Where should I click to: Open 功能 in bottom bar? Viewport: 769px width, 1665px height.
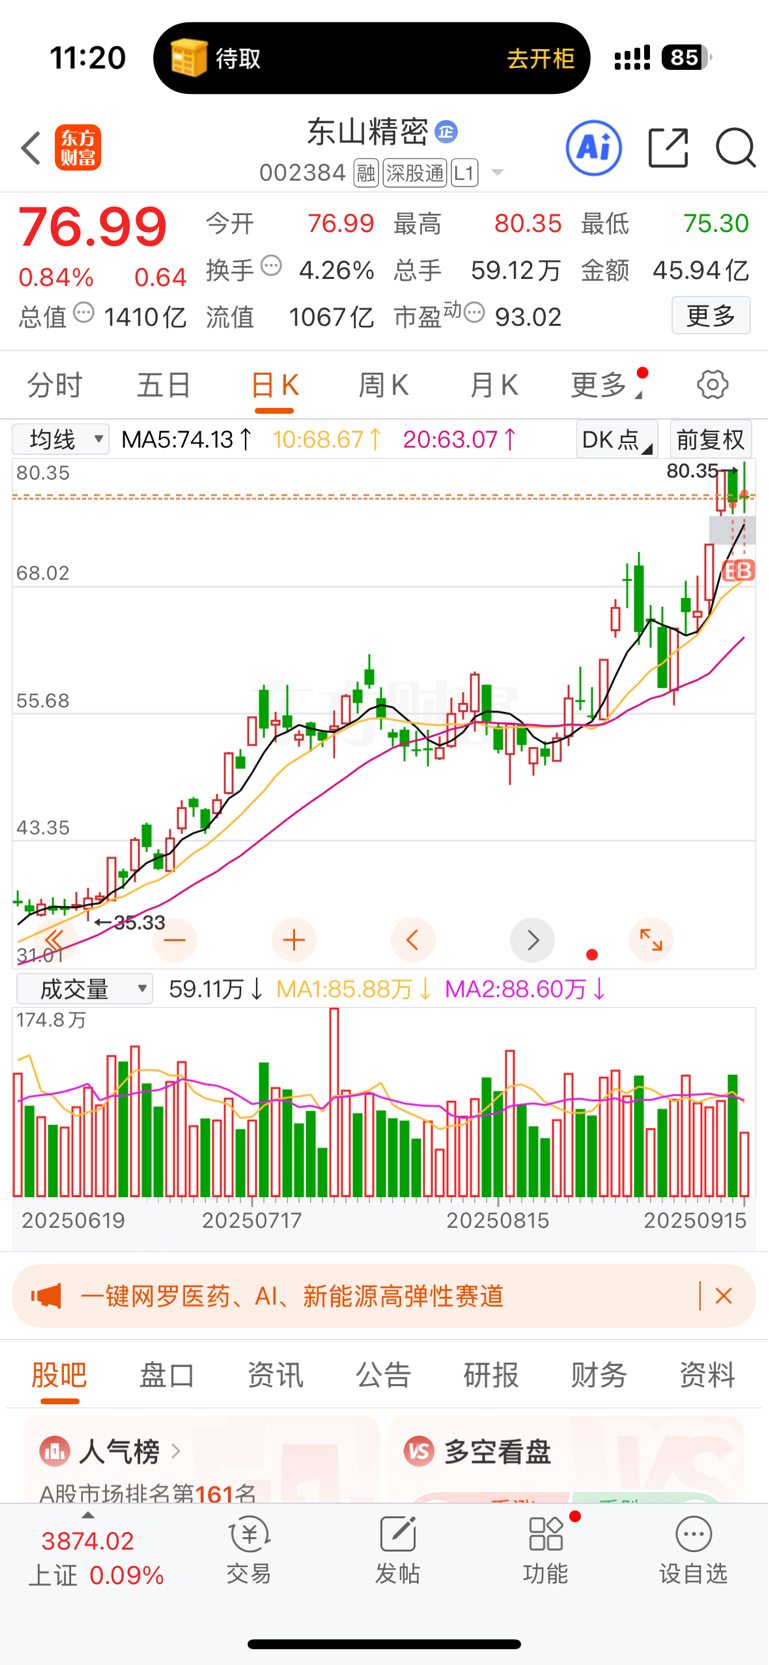(546, 1551)
